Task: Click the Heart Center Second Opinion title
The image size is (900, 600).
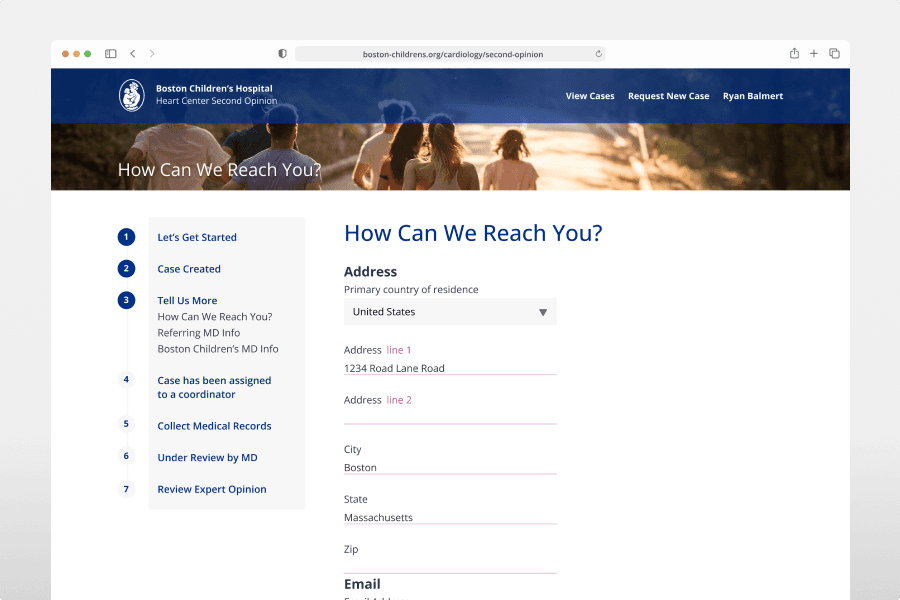Action: [216, 101]
